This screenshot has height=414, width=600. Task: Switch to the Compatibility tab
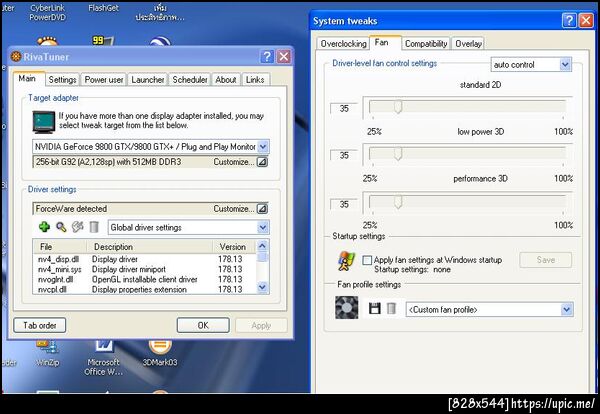[426, 44]
